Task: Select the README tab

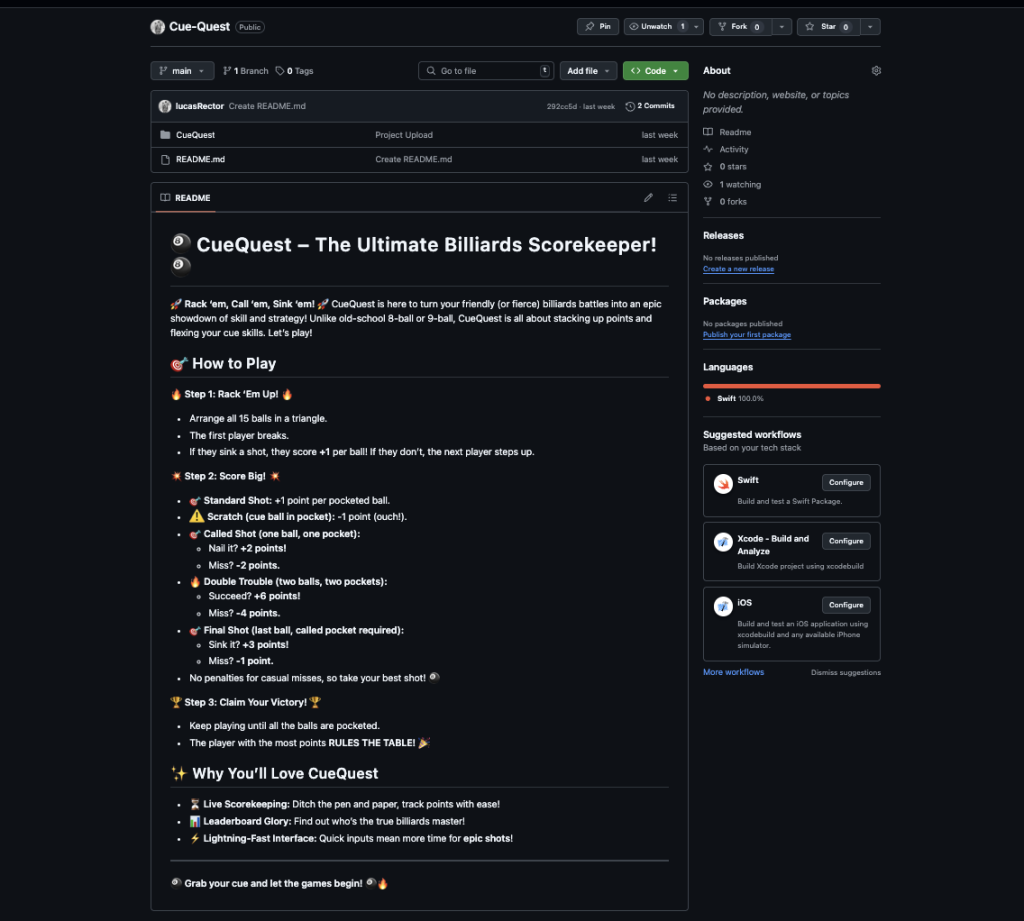Action: click(x=186, y=198)
